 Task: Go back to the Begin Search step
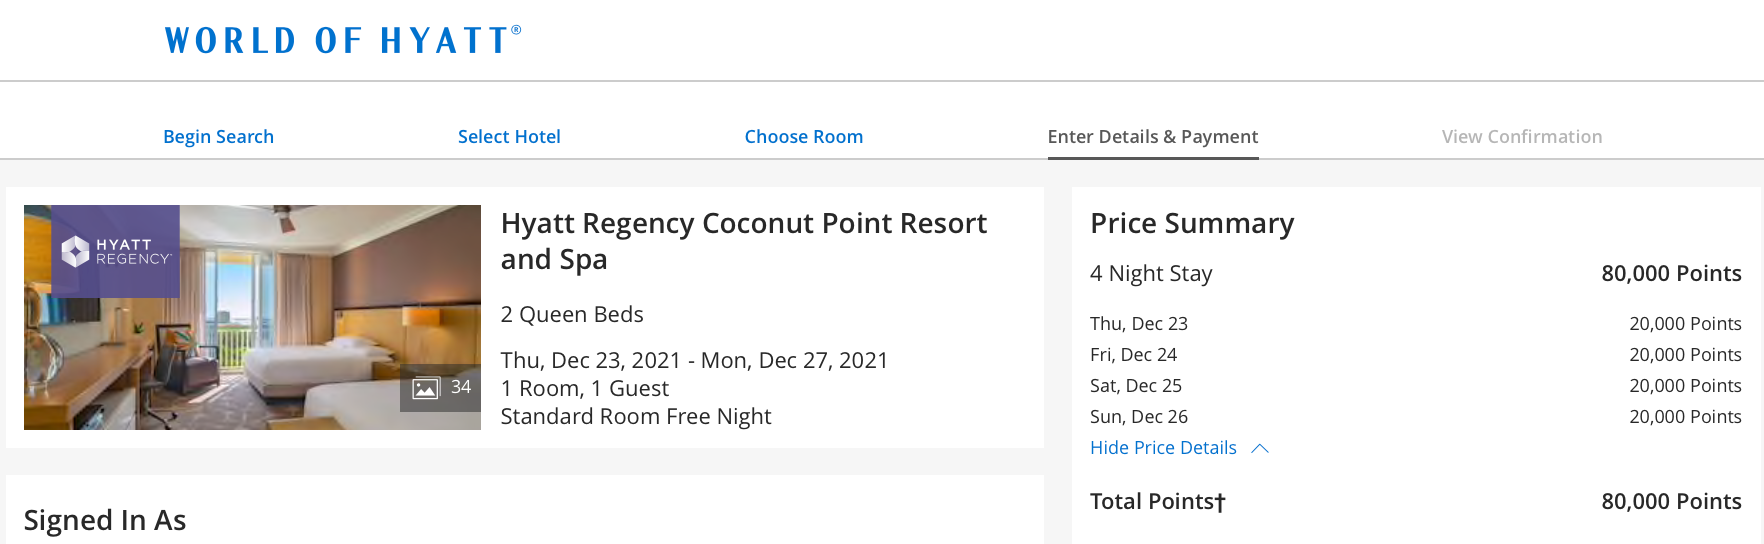coord(218,137)
